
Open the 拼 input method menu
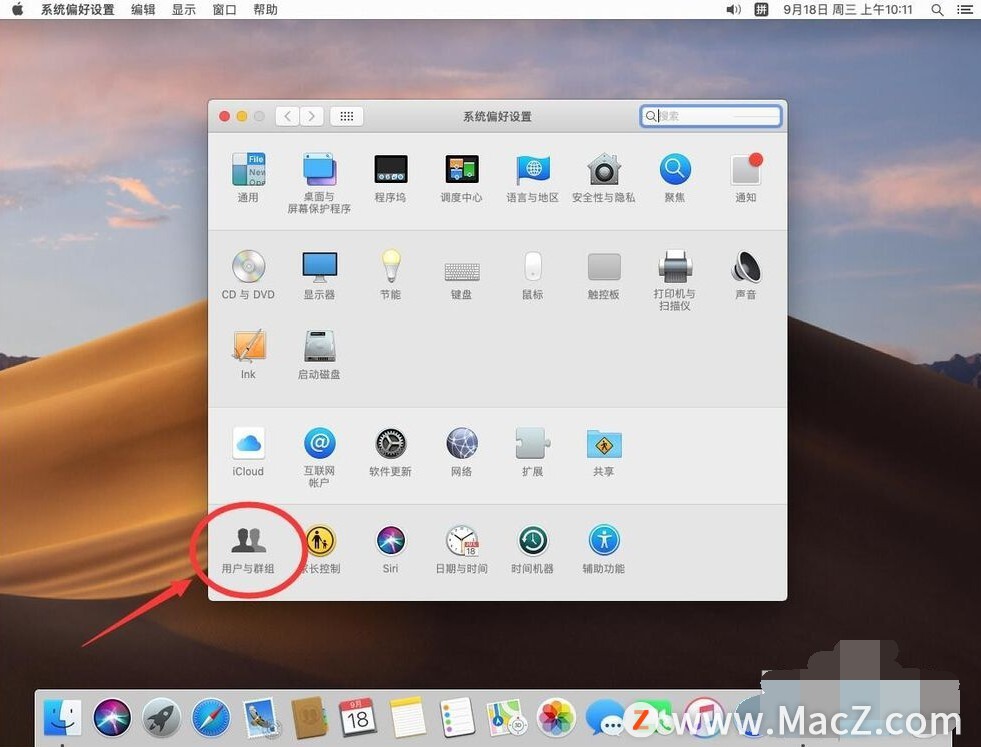(x=761, y=9)
